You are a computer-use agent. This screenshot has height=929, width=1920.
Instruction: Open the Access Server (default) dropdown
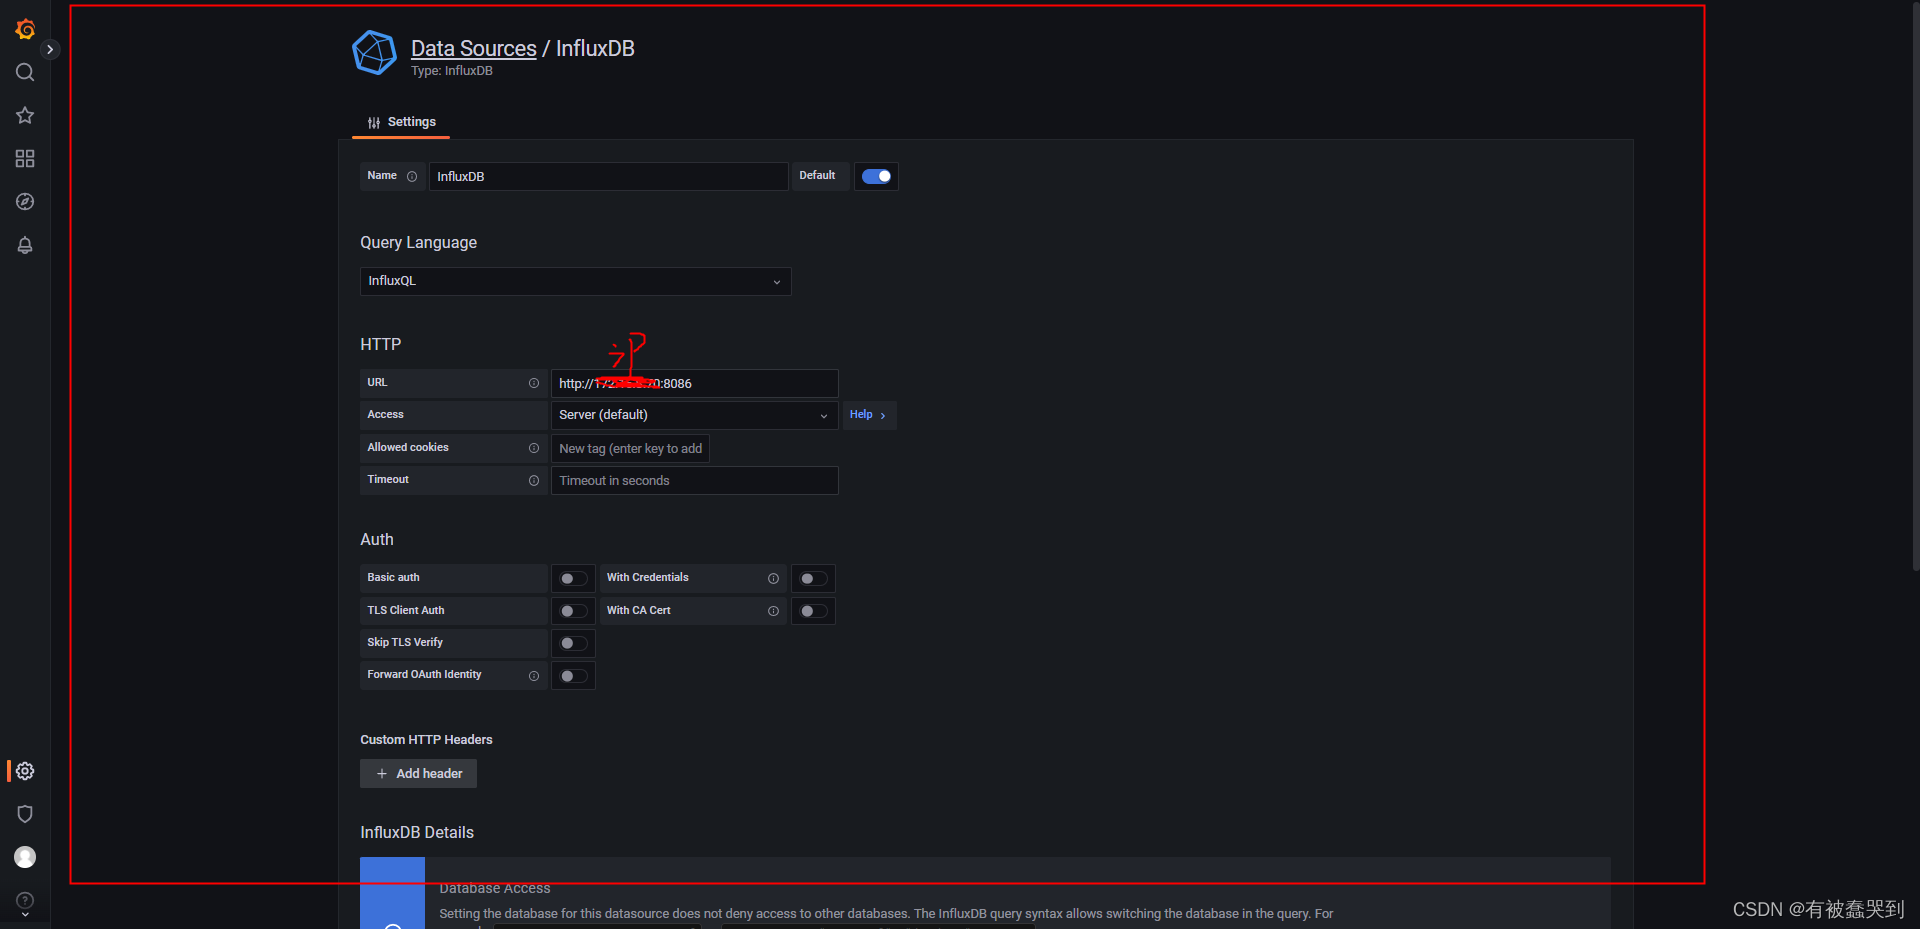(694, 415)
